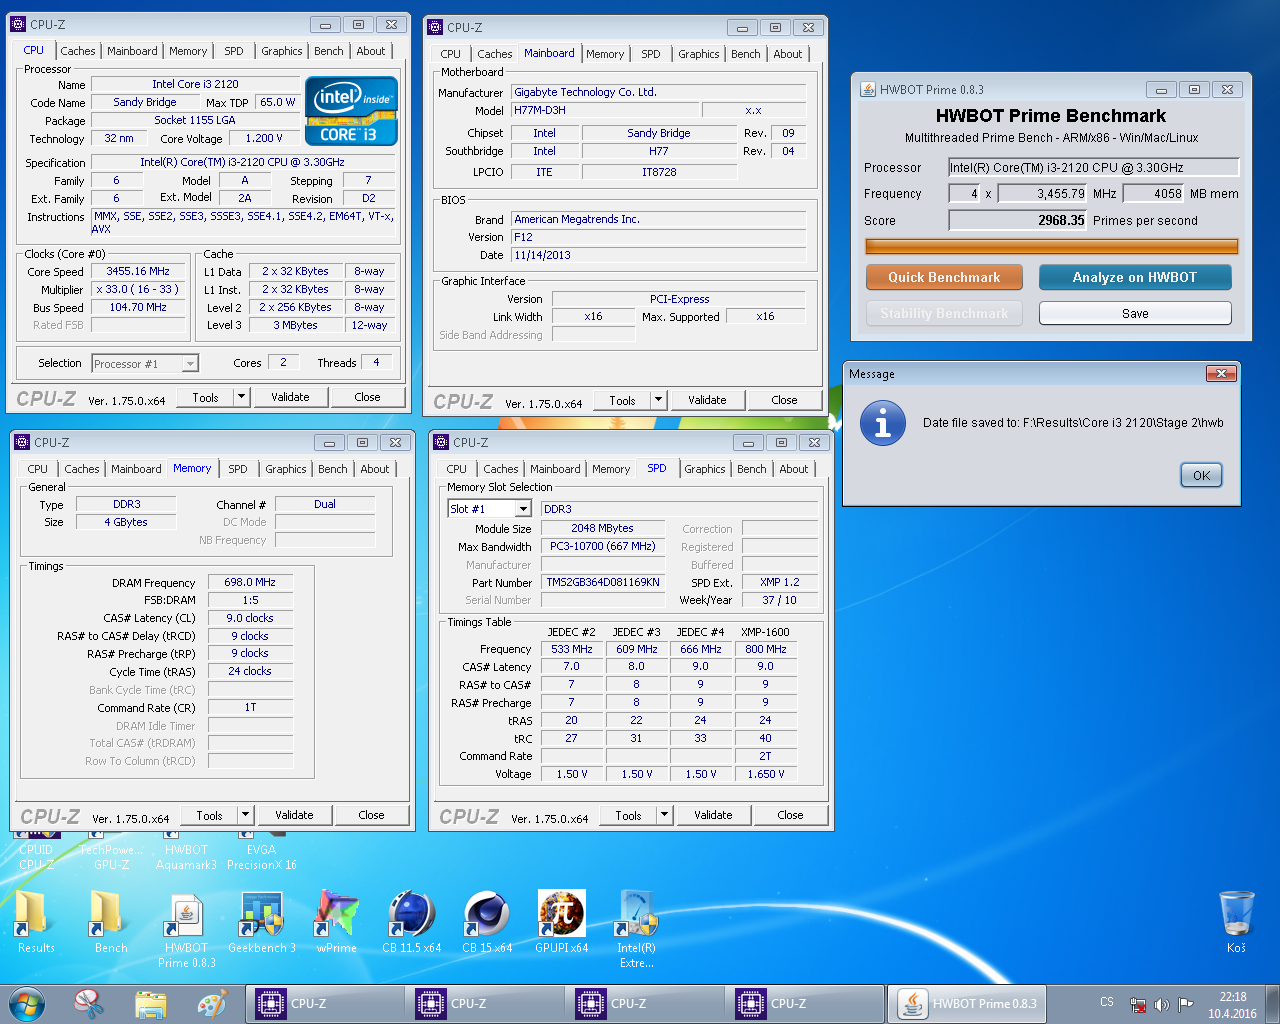Click the Intel Core i3 logo in CPU-Z
Image resolution: width=1280 pixels, height=1024 pixels.
point(351,110)
